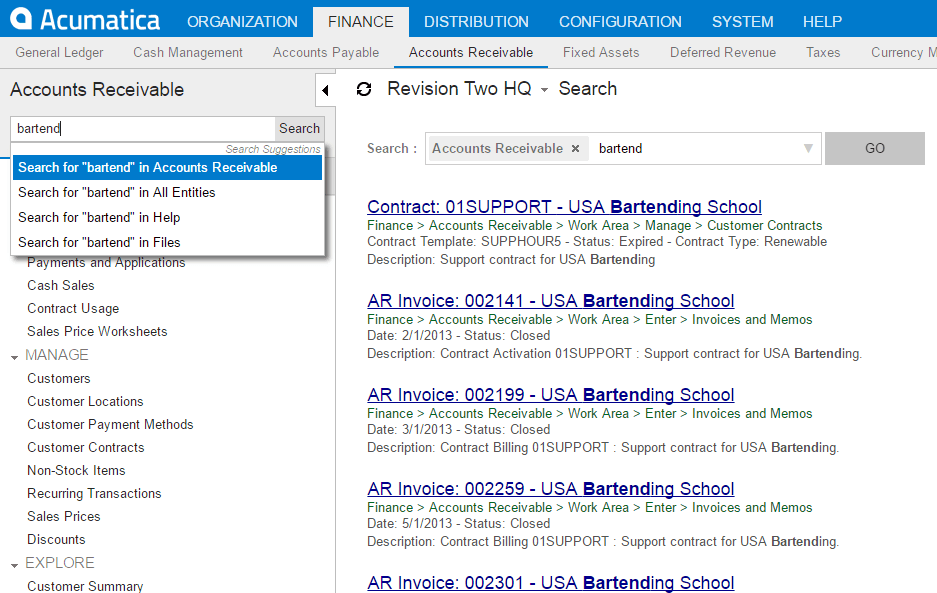937x593 pixels.
Task: Open Customer Summary in sidebar
Action: pos(85,586)
